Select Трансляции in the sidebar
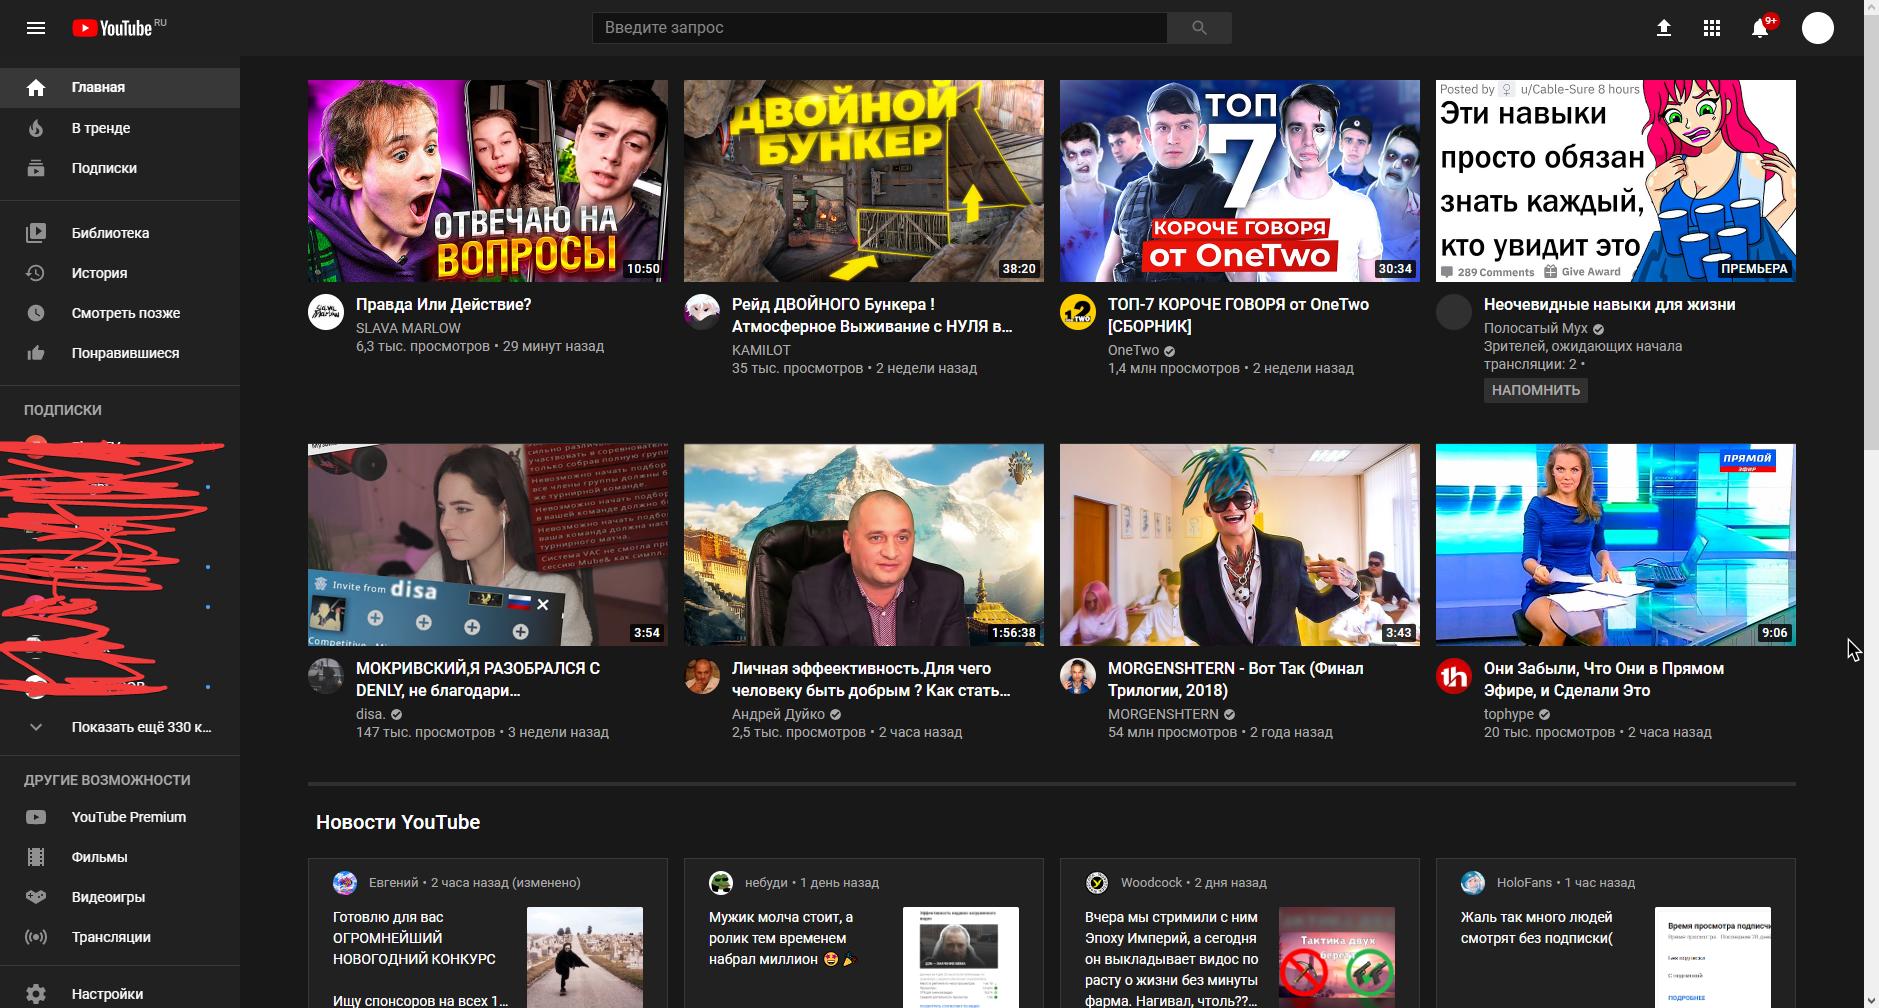1879x1008 pixels. pyautogui.click(x=120, y=937)
